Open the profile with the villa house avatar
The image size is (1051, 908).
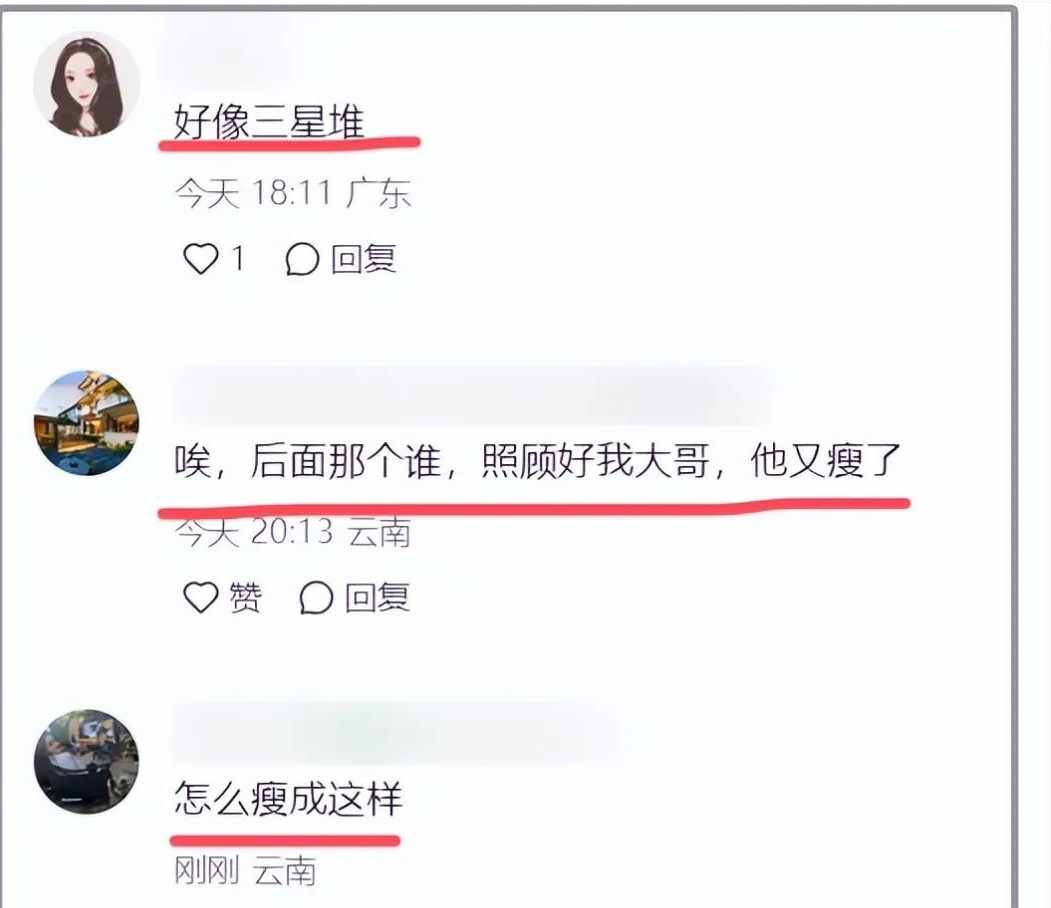click(x=86, y=423)
